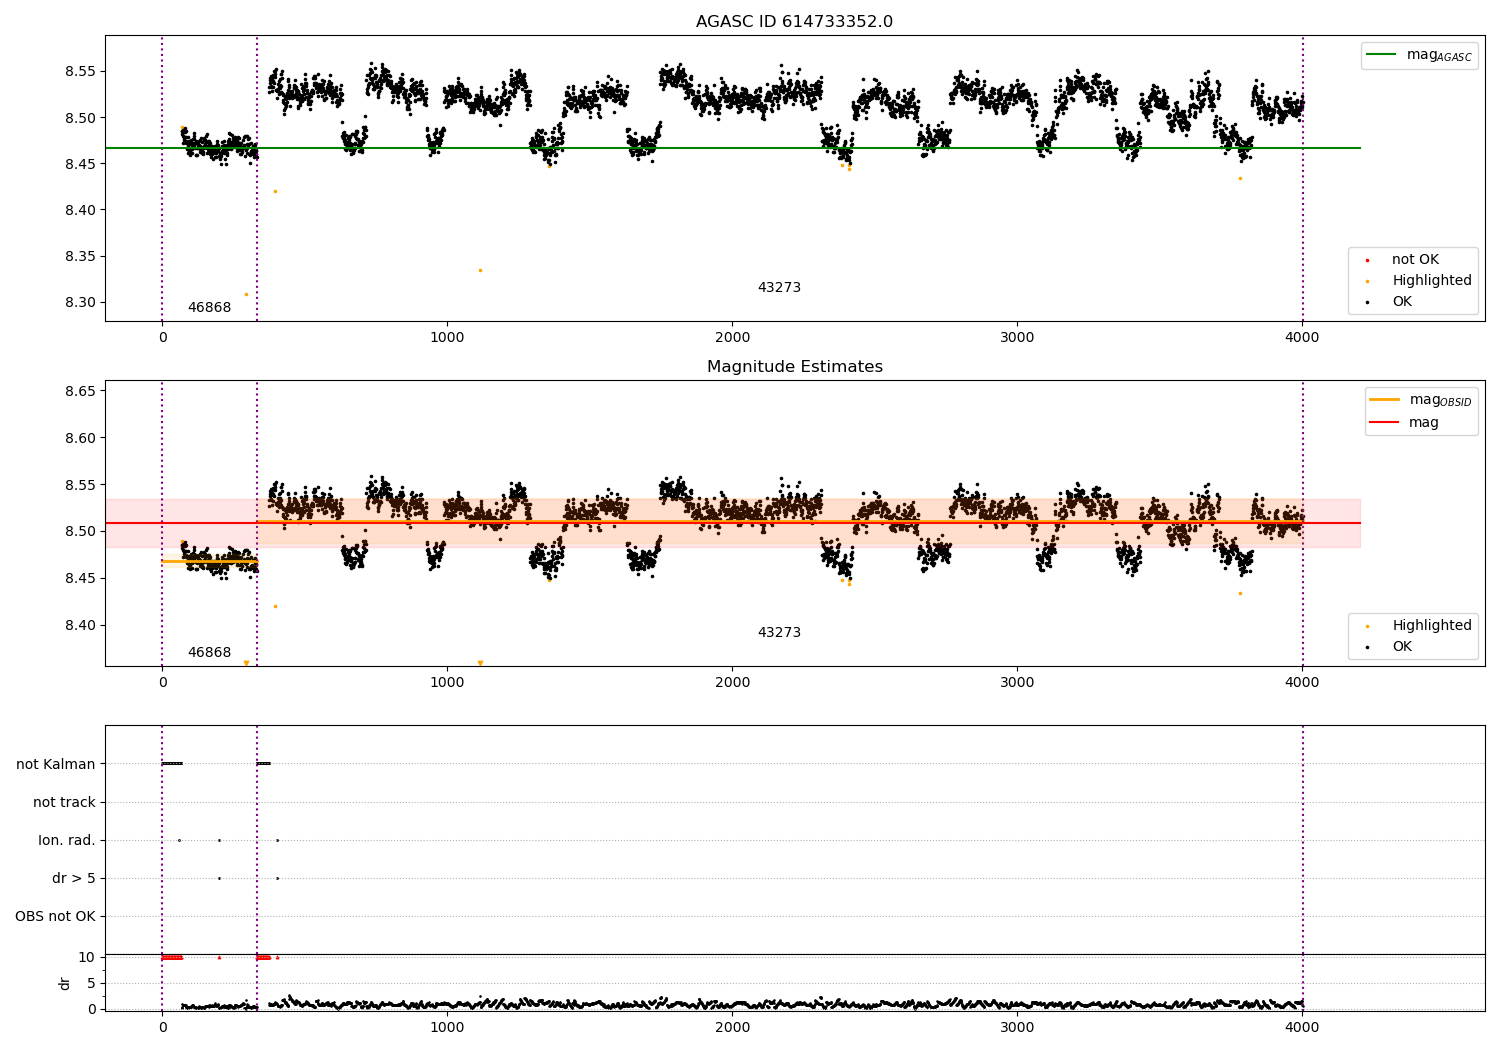This screenshot has height=1050, width=1500.
Task: Click red dr markers at x=0 in bottom plot
Action: 172,958
